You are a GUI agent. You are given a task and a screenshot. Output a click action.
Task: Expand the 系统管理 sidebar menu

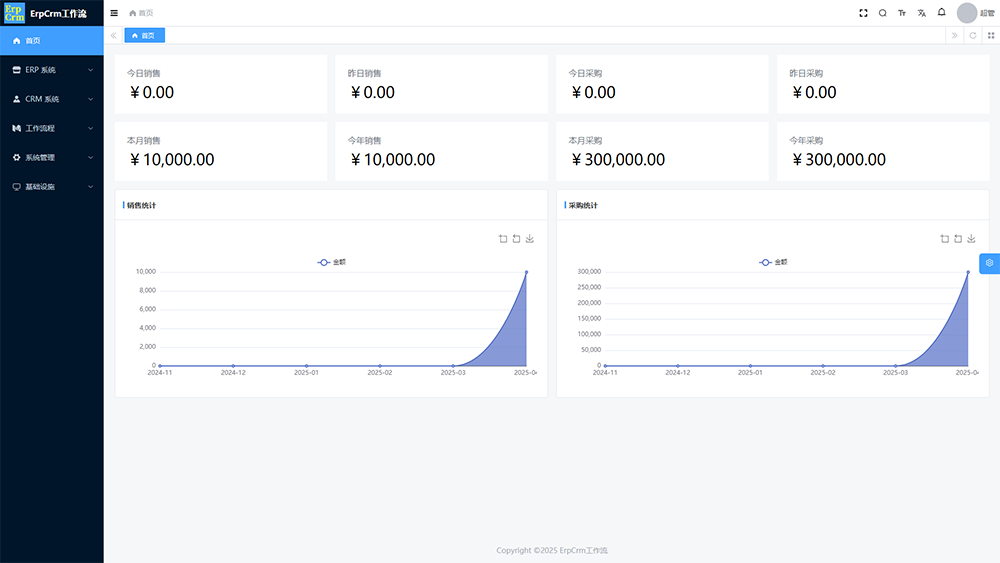[52, 157]
